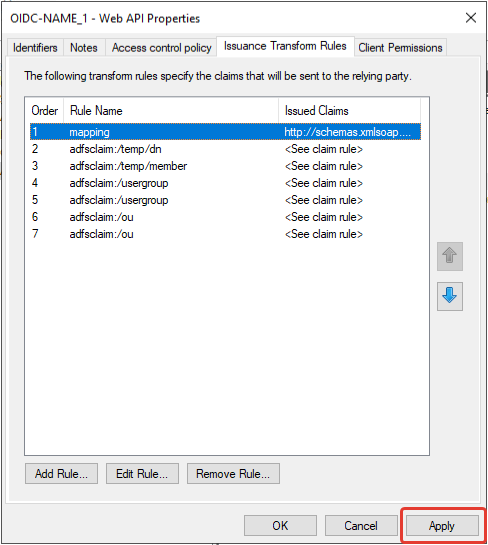
Task: Move selected rule down with blue arrow
Action: [449, 296]
